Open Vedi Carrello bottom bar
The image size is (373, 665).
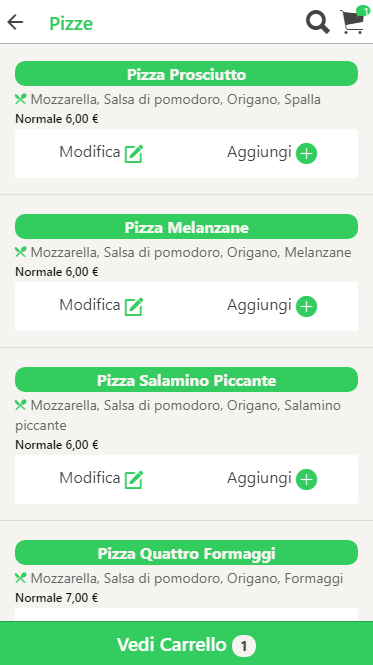(x=186, y=644)
